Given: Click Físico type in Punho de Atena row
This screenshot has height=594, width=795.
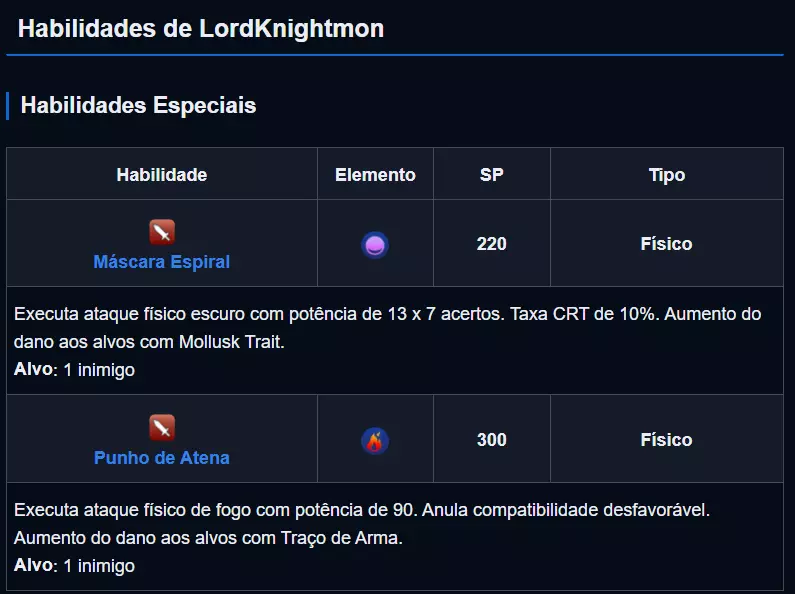Looking at the screenshot, I should pyautogui.click(x=666, y=440).
